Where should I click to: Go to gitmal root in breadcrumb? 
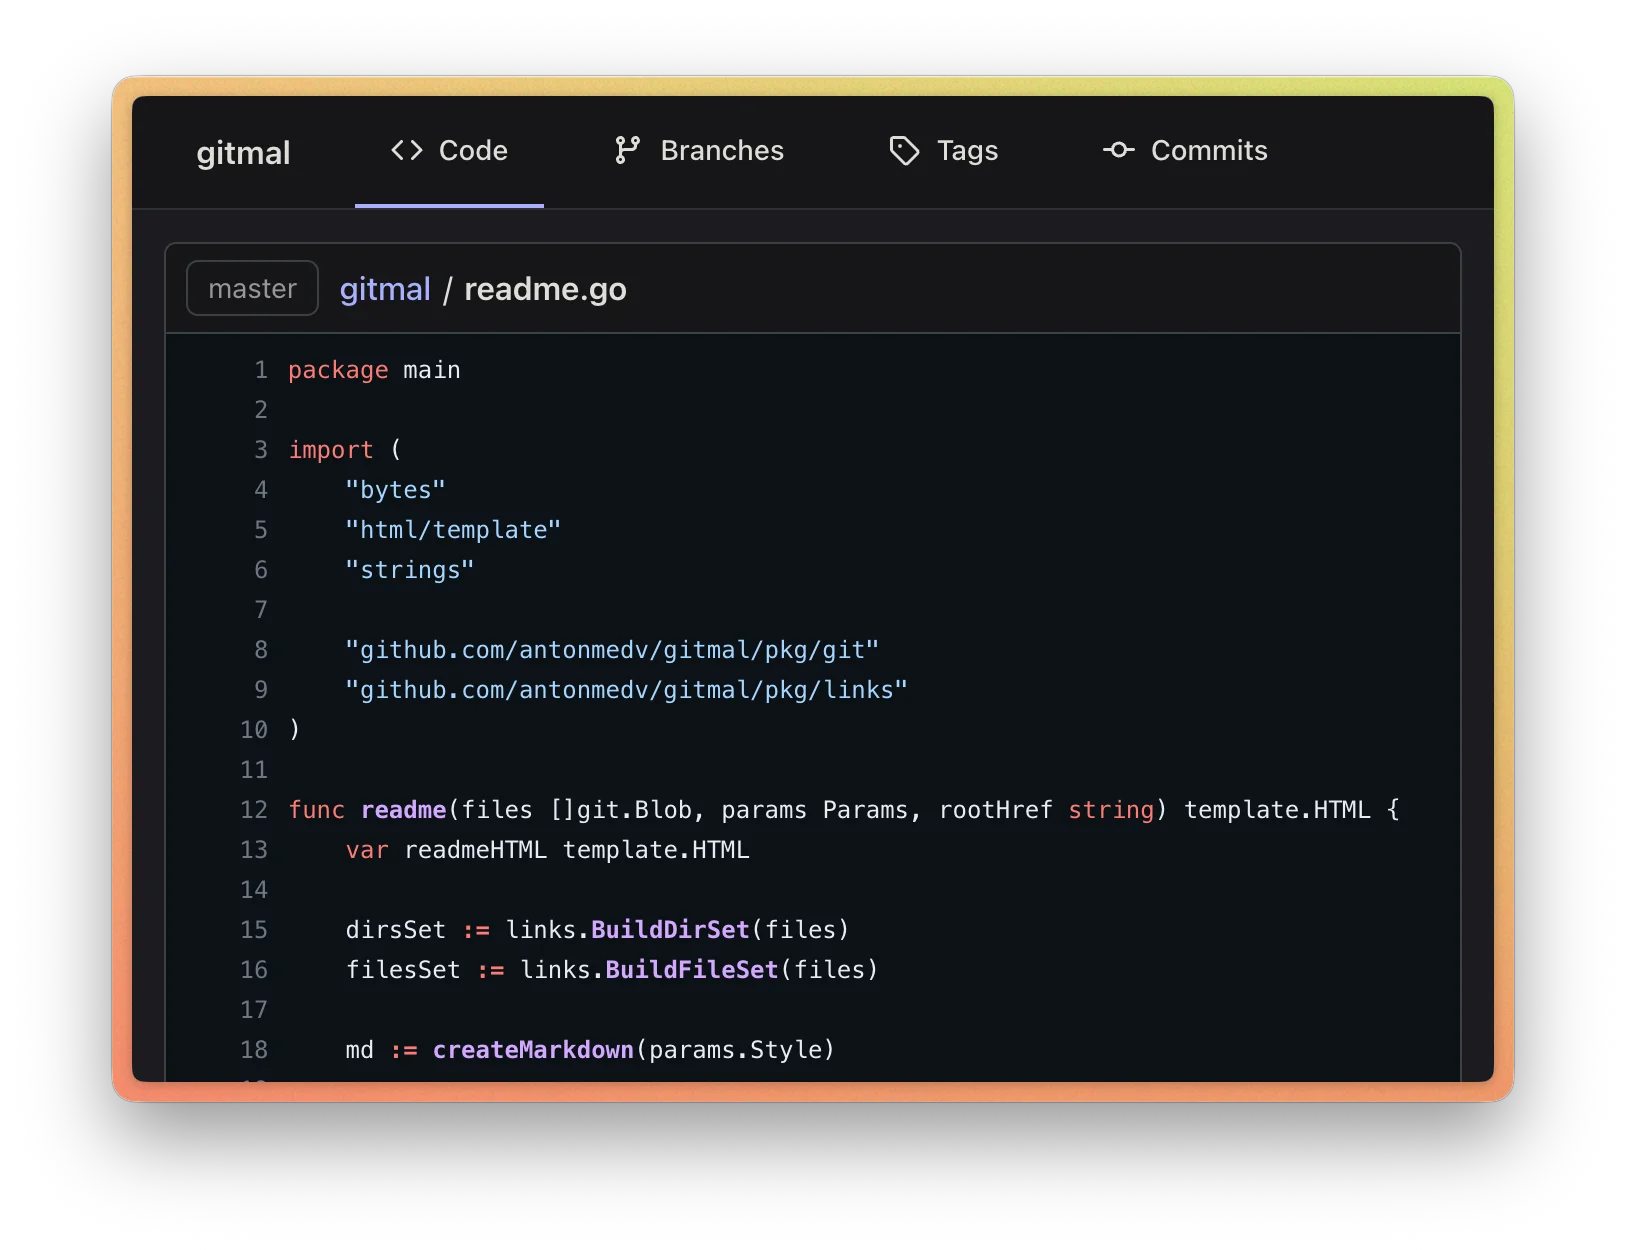(385, 289)
